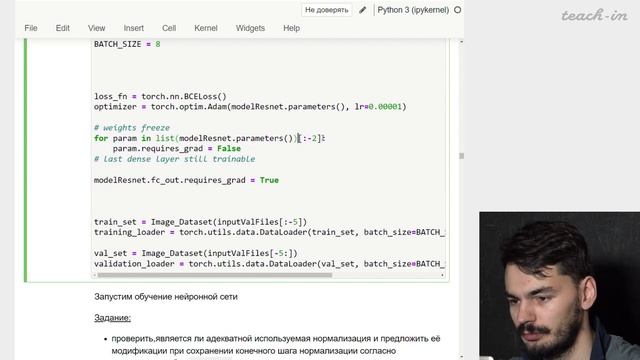Click the 'val_set = Image_Dataset' line

click(x=196, y=253)
